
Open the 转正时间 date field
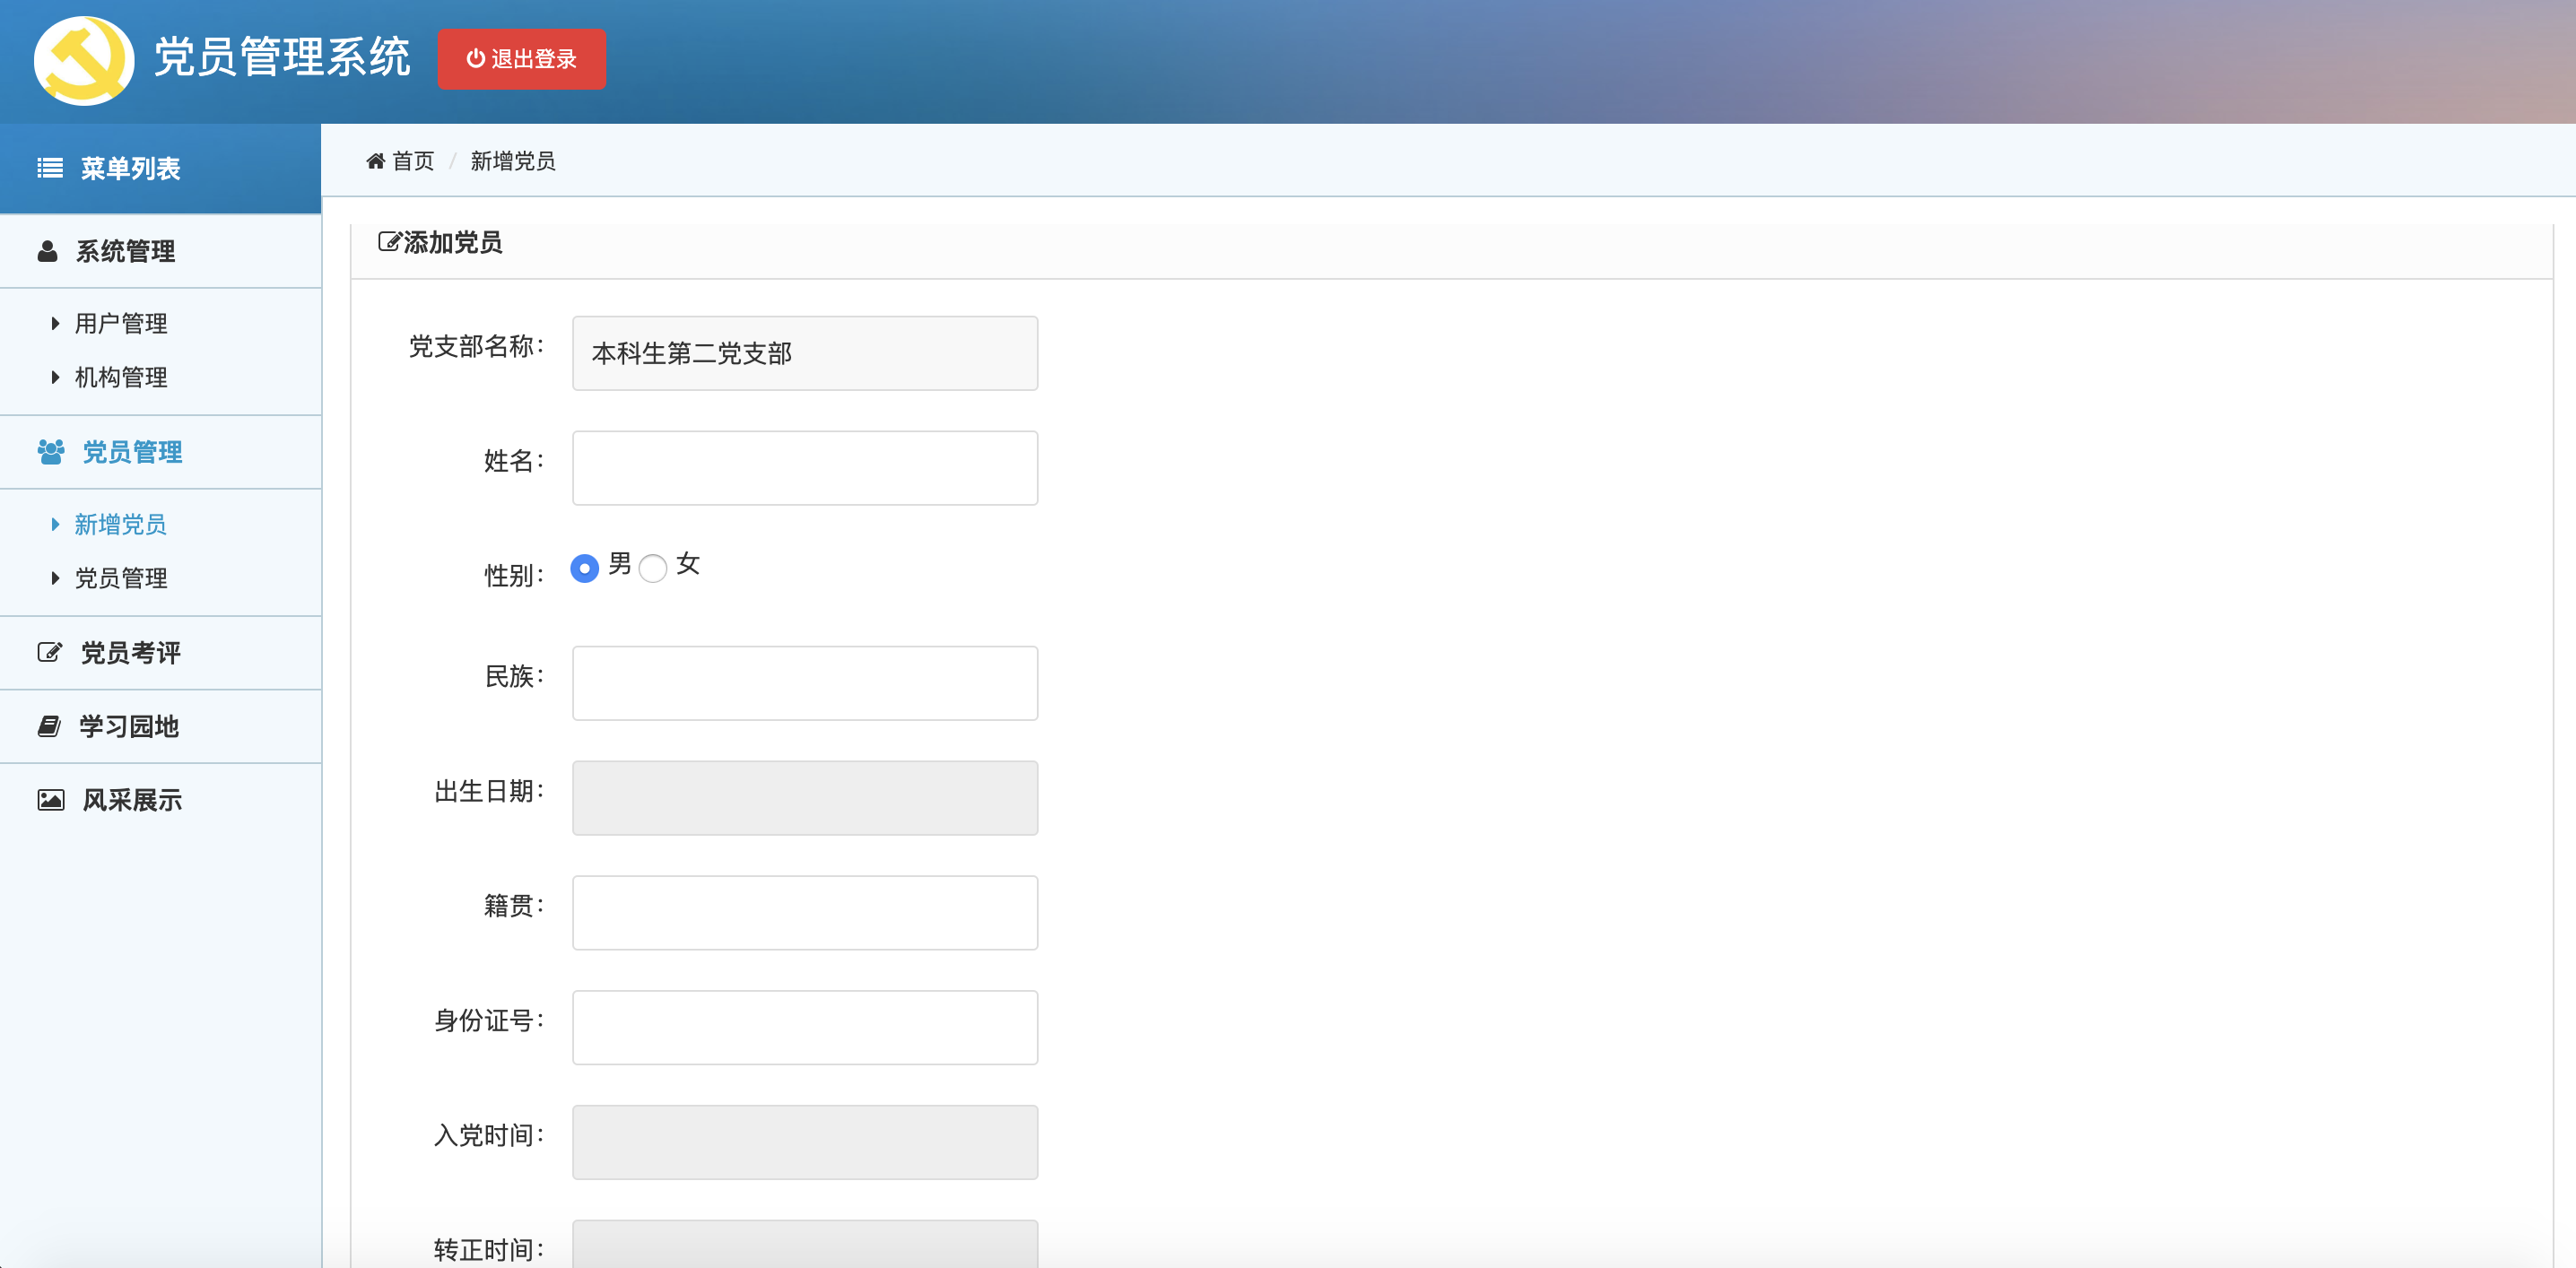[805, 1244]
